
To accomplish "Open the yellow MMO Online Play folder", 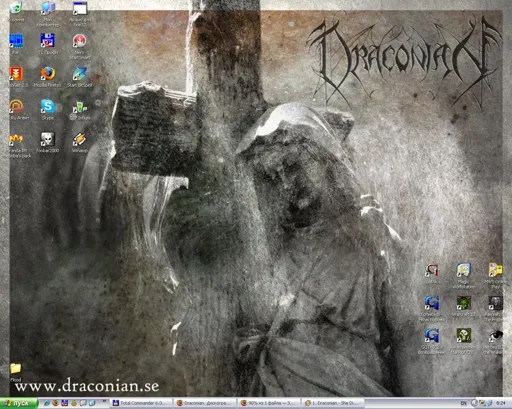I will click(495, 270).
